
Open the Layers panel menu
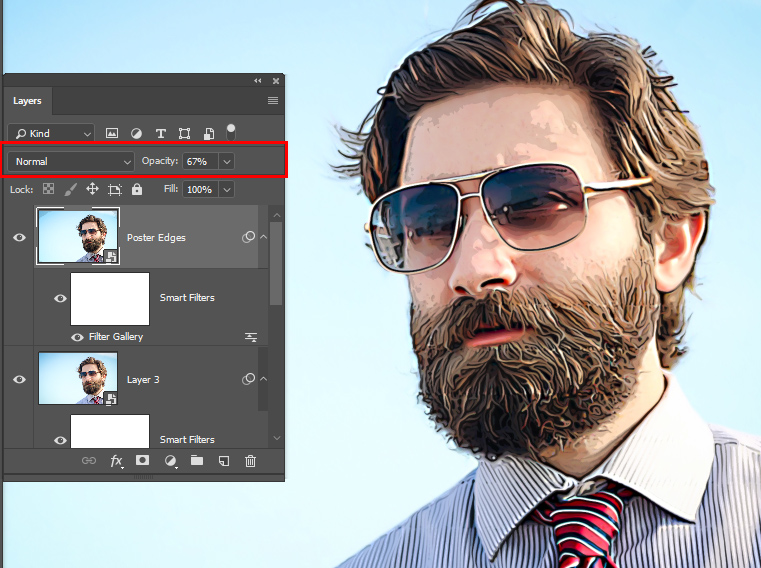[x=273, y=100]
